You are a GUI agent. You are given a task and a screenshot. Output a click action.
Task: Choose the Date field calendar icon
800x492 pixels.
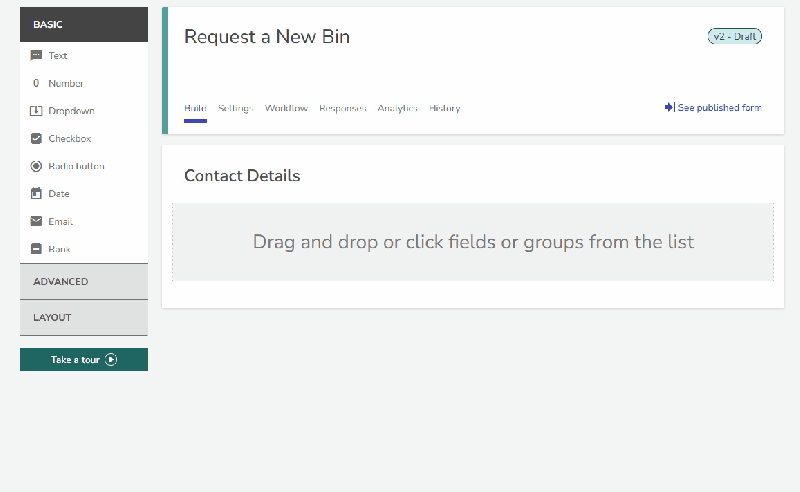(x=36, y=193)
